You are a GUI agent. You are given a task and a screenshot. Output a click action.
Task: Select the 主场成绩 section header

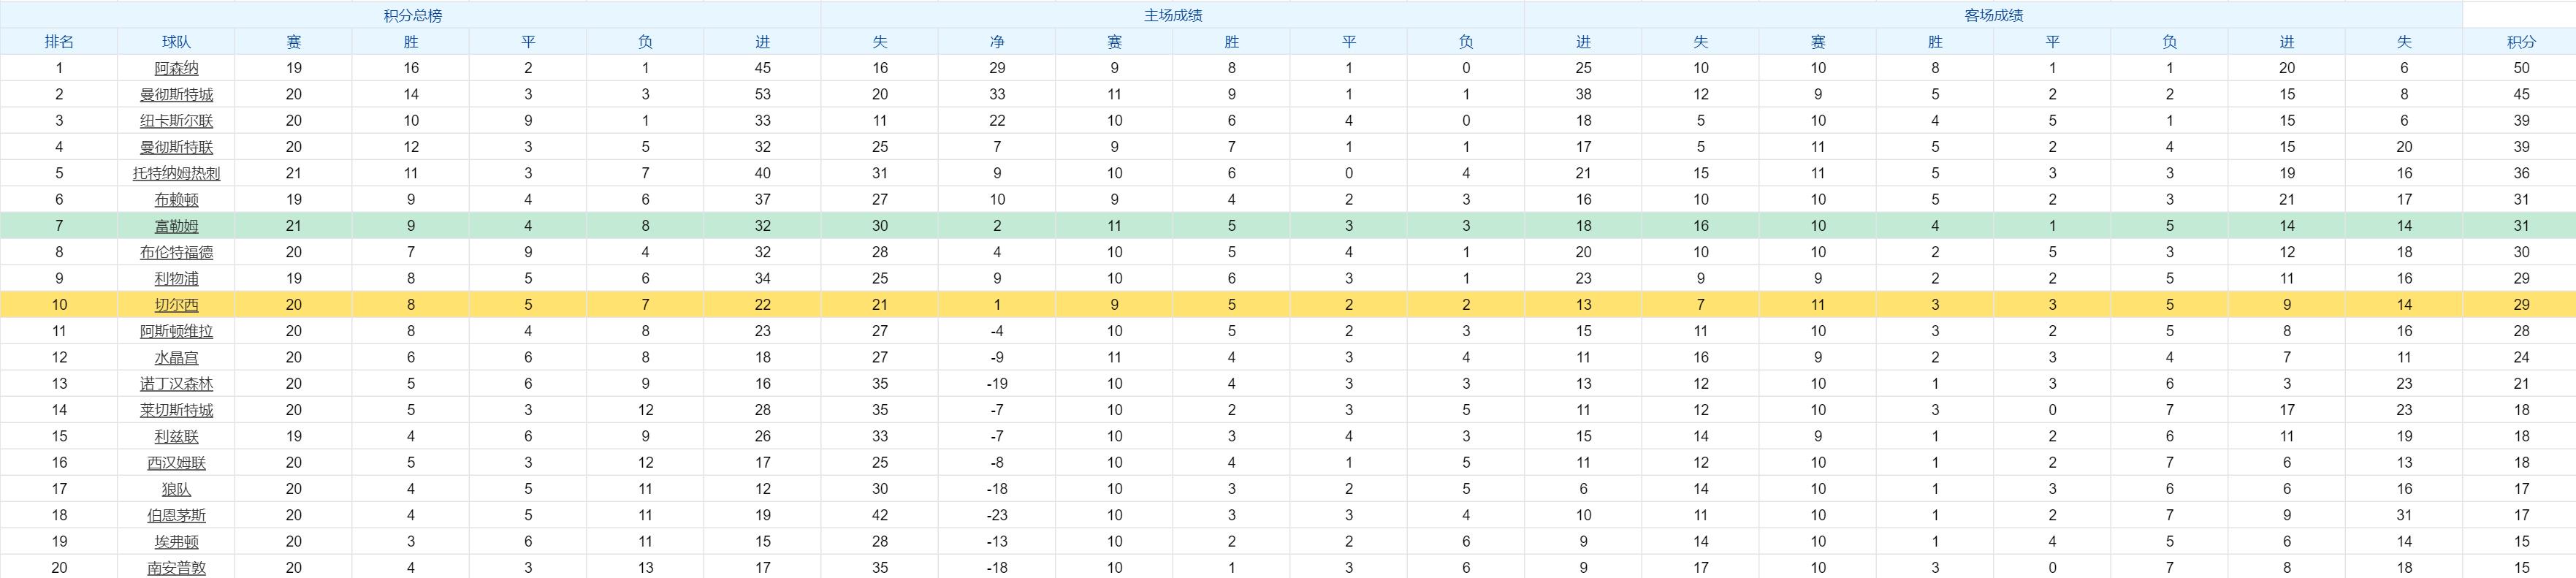[1173, 15]
